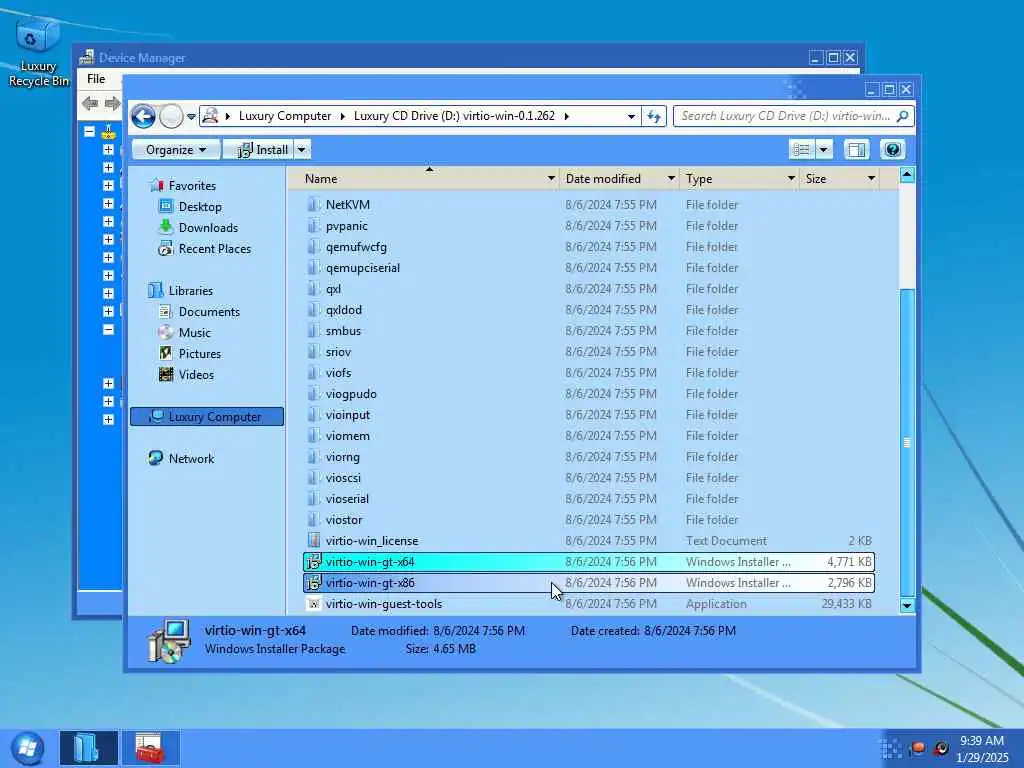The width and height of the screenshot is (1024, 768).
Task: Switch to the Explorer taskbar button
Action: 89,748
